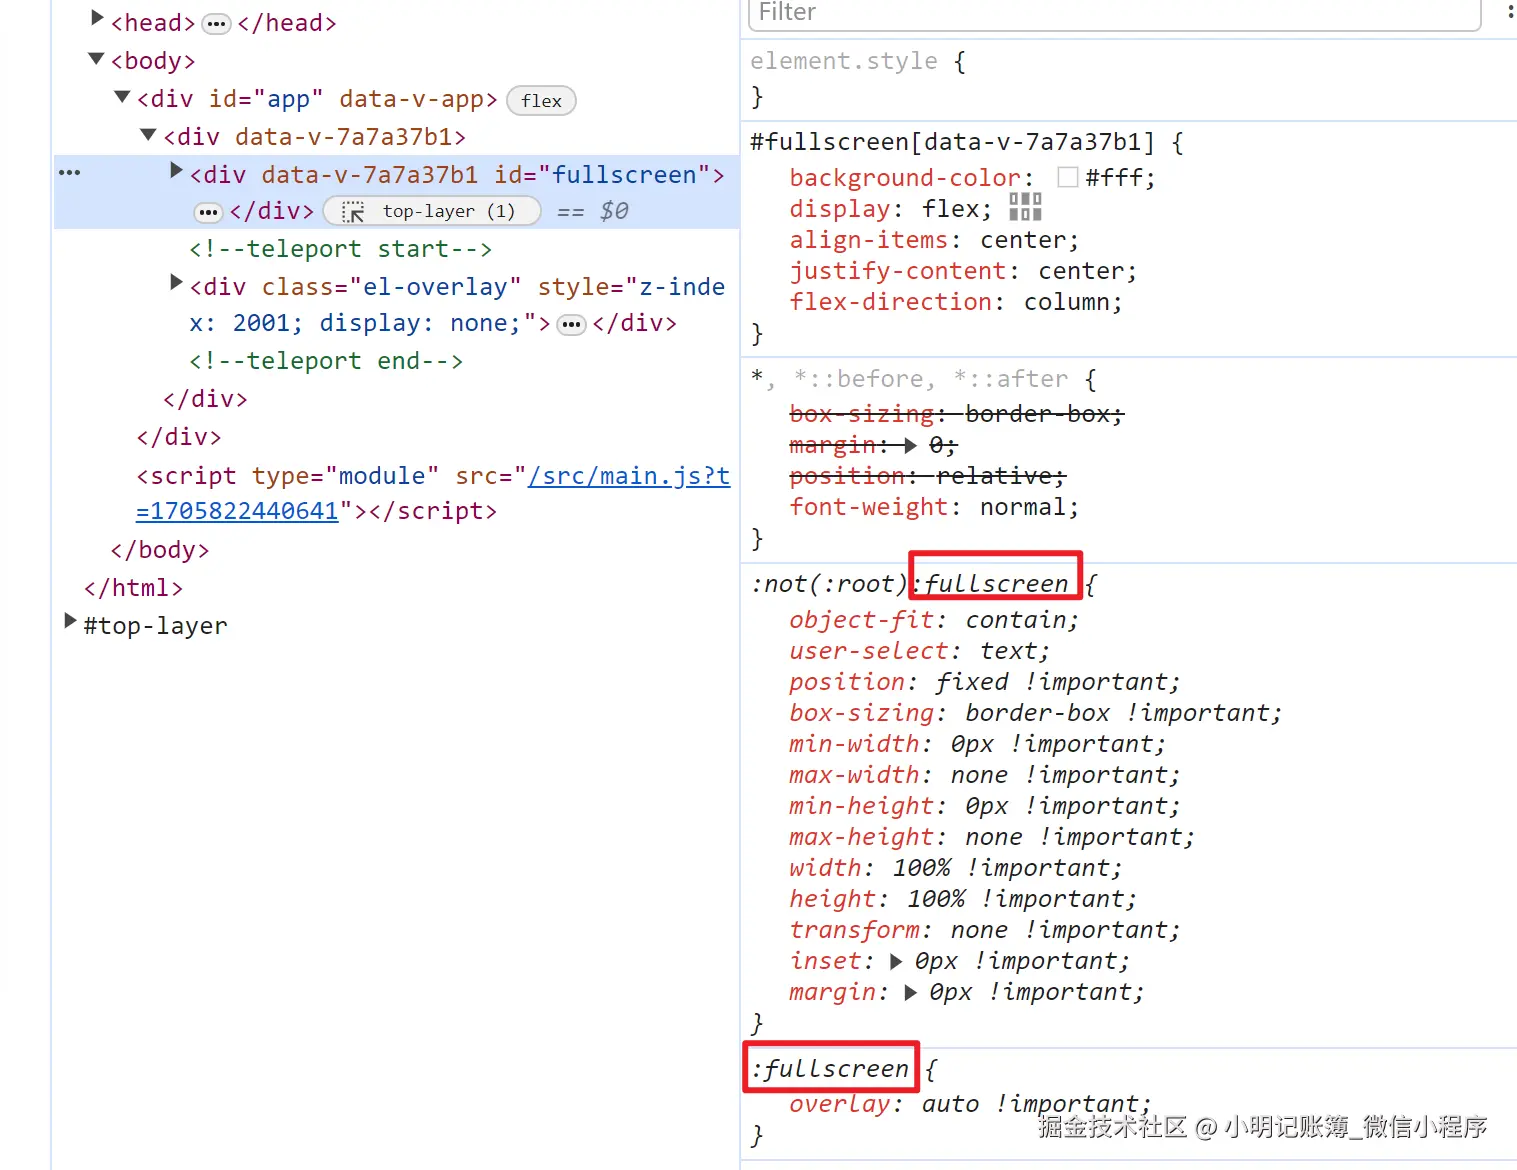The image size is (1517, 1170).
Task: Open the /src/main.js script source link
Action: coord(433,493)
